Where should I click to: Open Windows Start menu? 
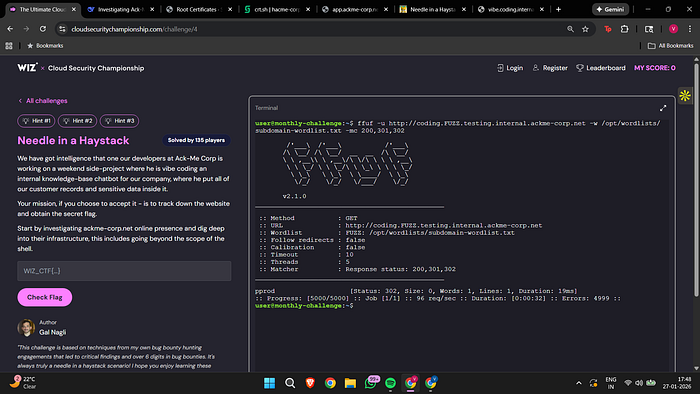(270, 383)
